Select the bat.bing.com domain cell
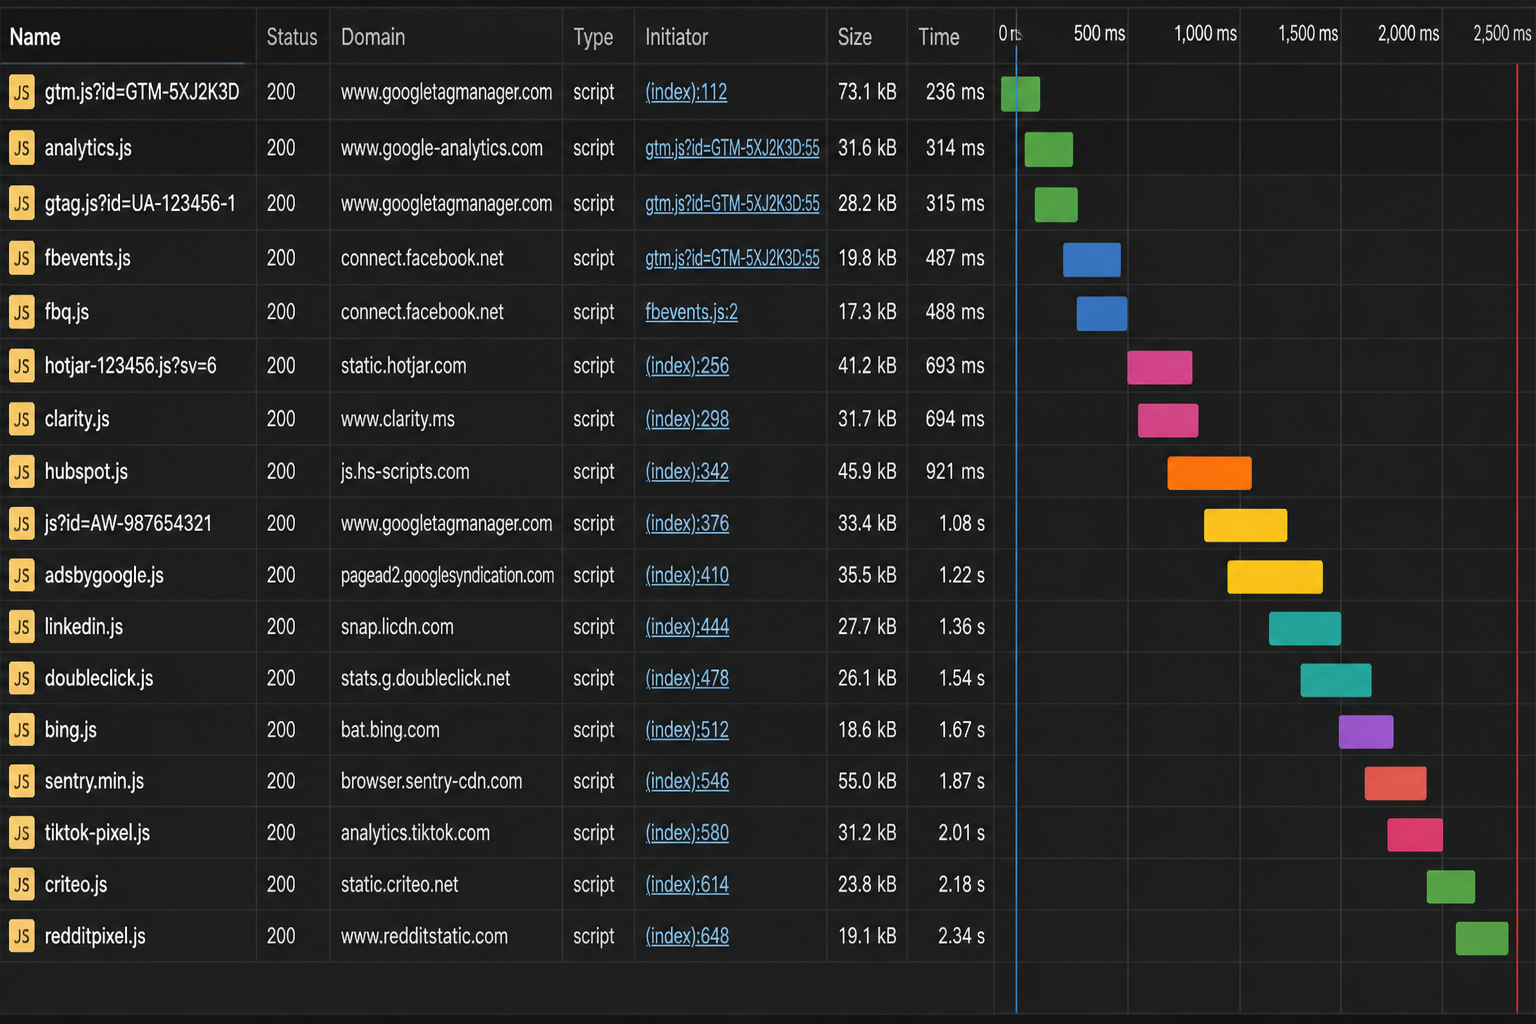 pyautogui.click(x=390, y=730)
